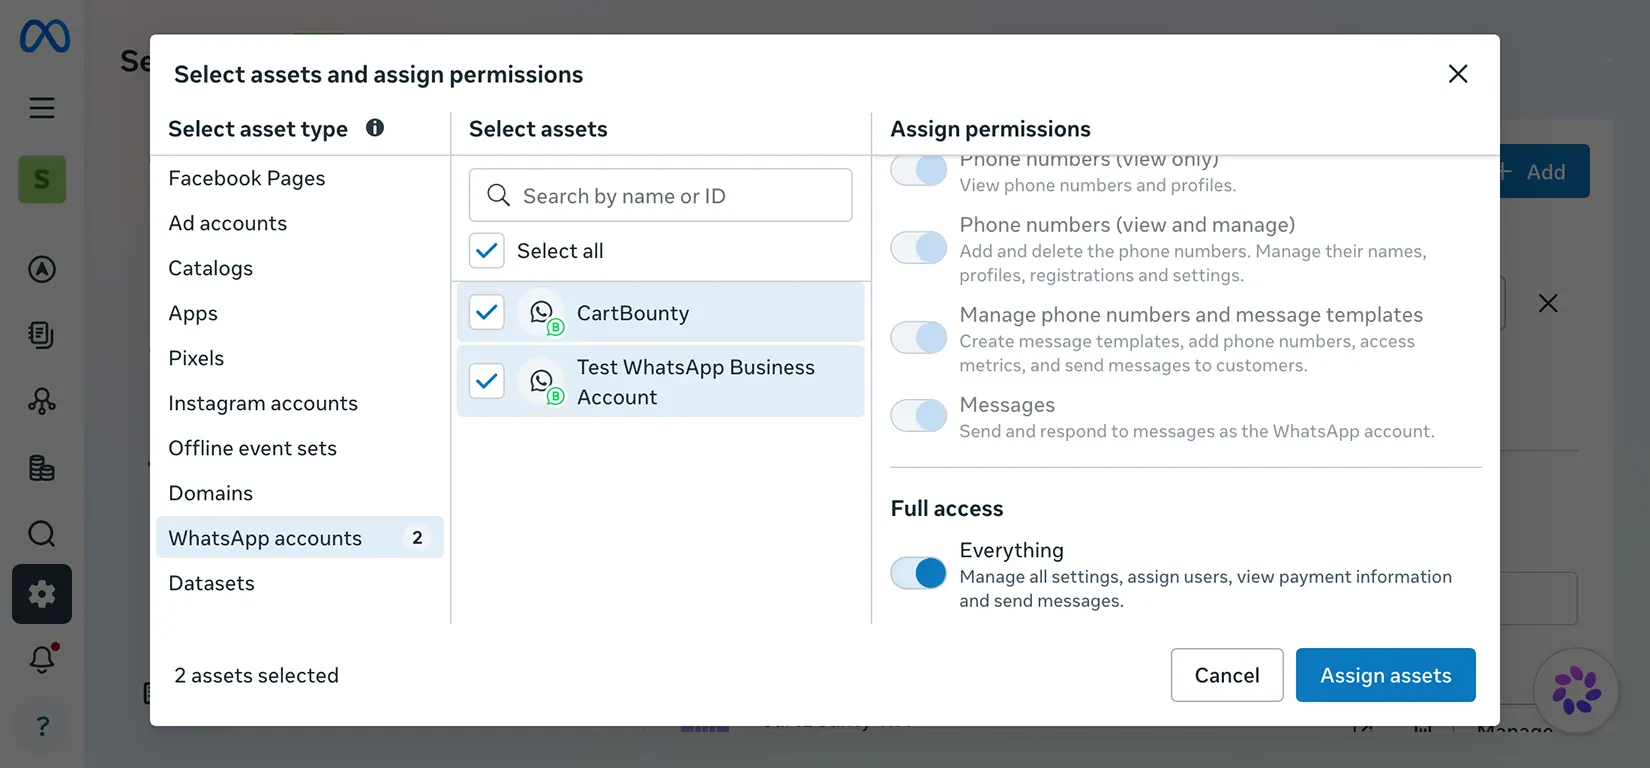The width and height of the screenshot is (1650, 768).
Task: Click the question mark help icon
Action: click(x=42, y=726)
